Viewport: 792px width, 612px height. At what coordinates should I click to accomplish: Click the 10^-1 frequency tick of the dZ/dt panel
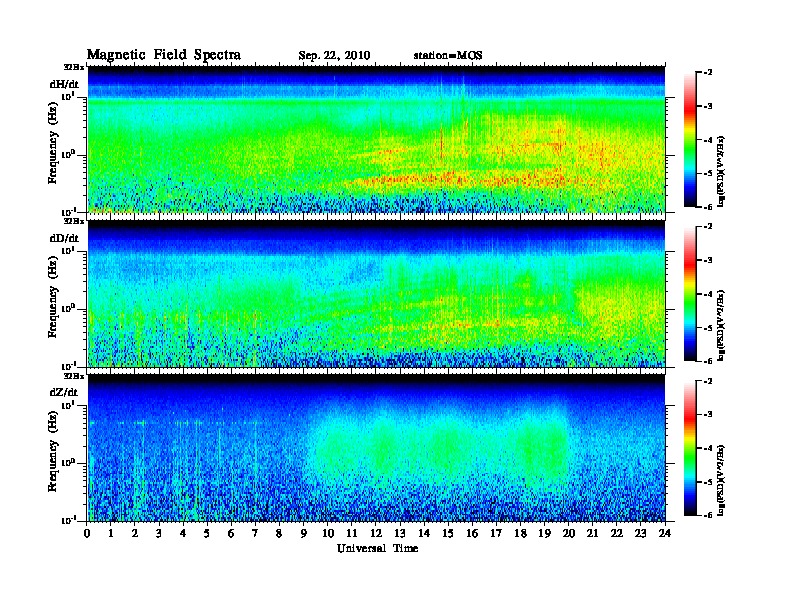point(68,520)
